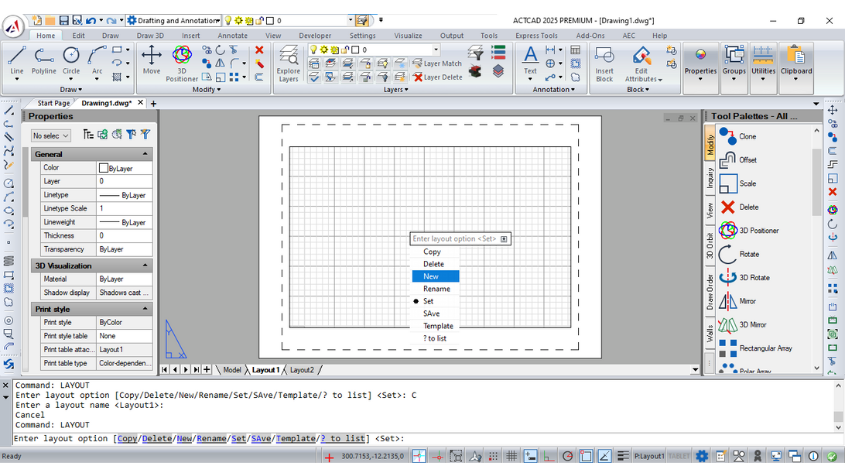The width and height of the screenshot is (845, 475).
Task: Open the Draw 3D ribbon tab
Action: [x=150, y=36]
